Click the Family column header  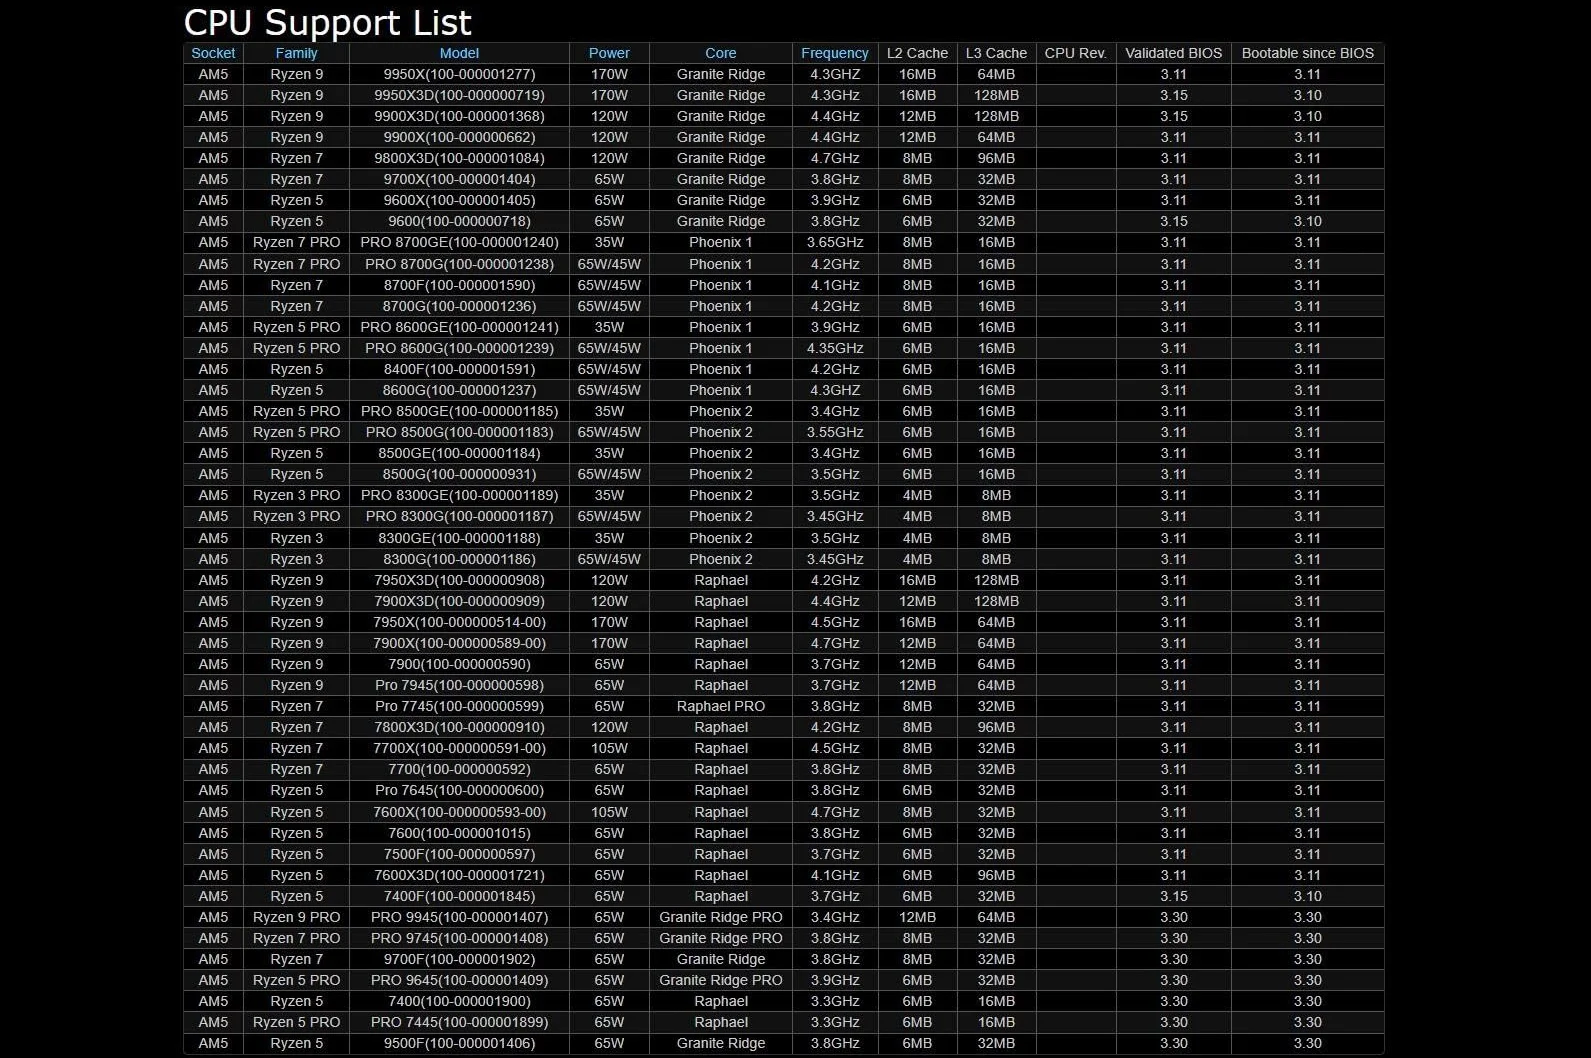296,53
